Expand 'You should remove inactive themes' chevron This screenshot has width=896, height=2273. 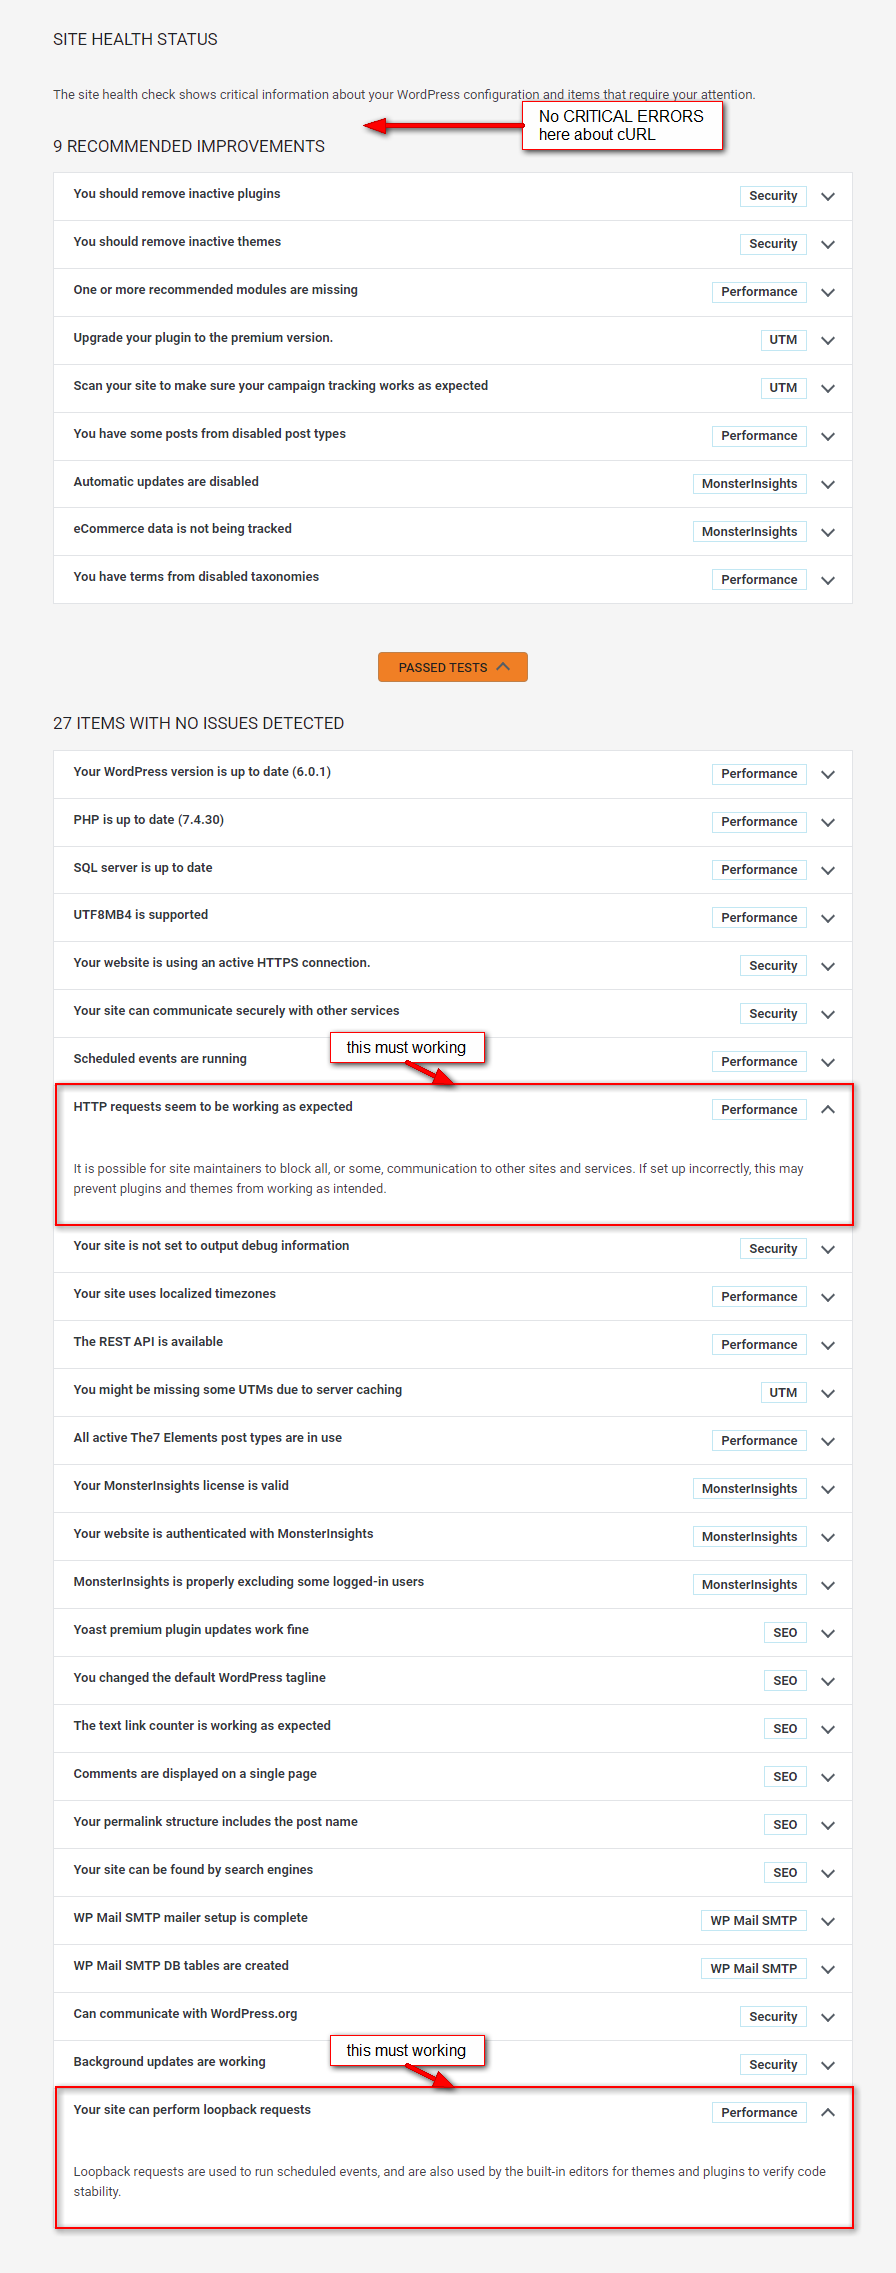[x=828, y=245]
